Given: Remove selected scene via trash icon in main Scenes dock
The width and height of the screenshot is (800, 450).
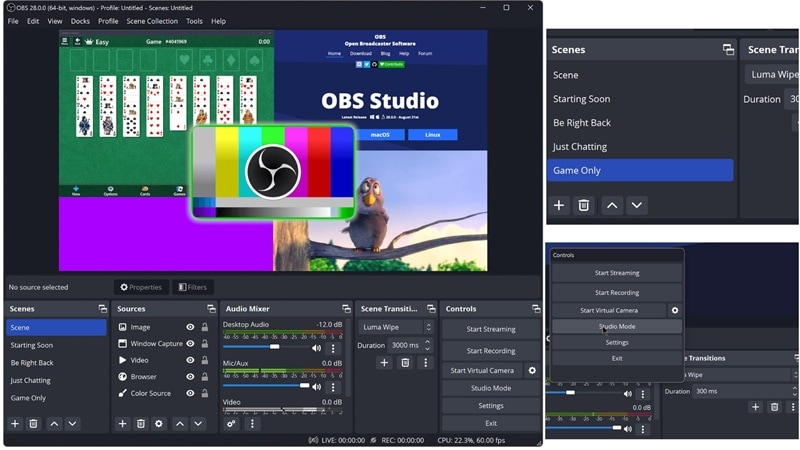Looking at the screenshot, I should [33, 423].
